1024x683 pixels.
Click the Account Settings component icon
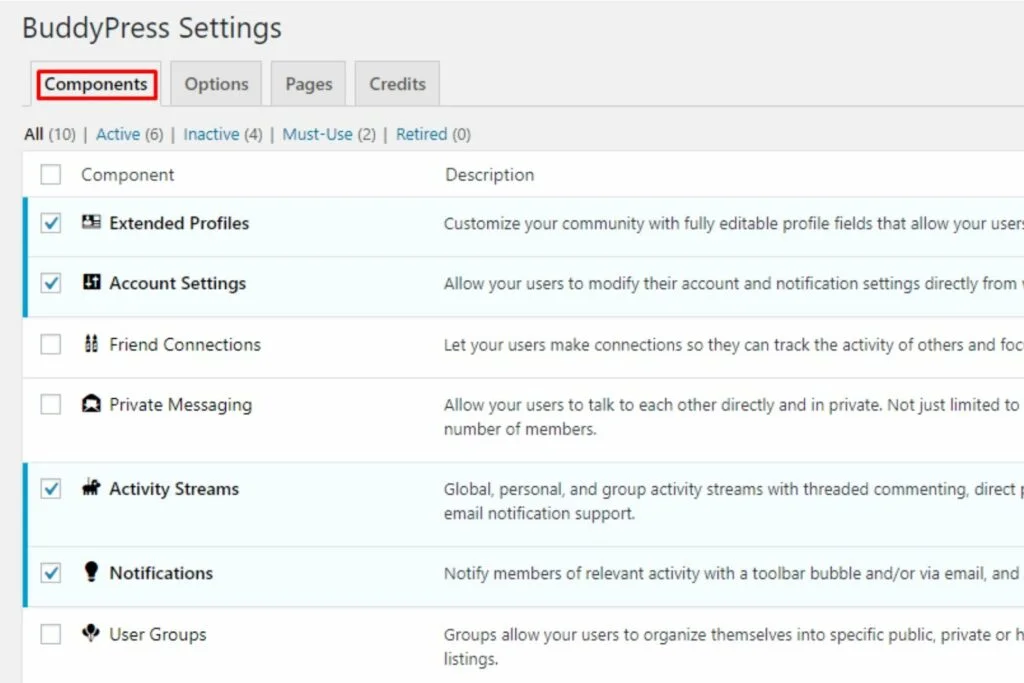[x=91, y=283]
